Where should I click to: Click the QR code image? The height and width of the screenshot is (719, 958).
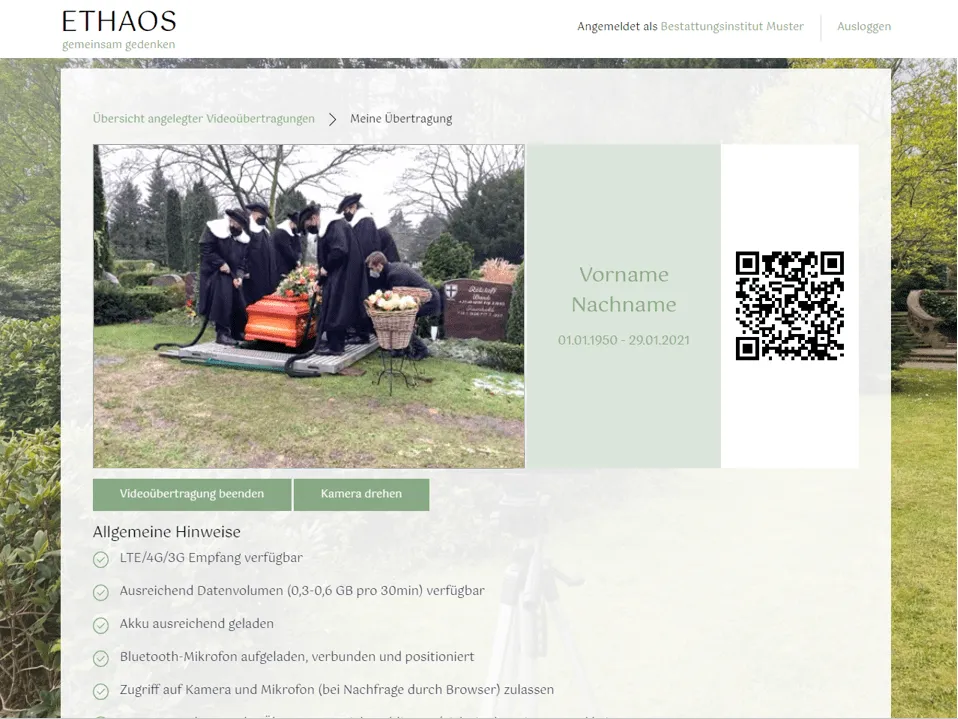tap(789, 306)
